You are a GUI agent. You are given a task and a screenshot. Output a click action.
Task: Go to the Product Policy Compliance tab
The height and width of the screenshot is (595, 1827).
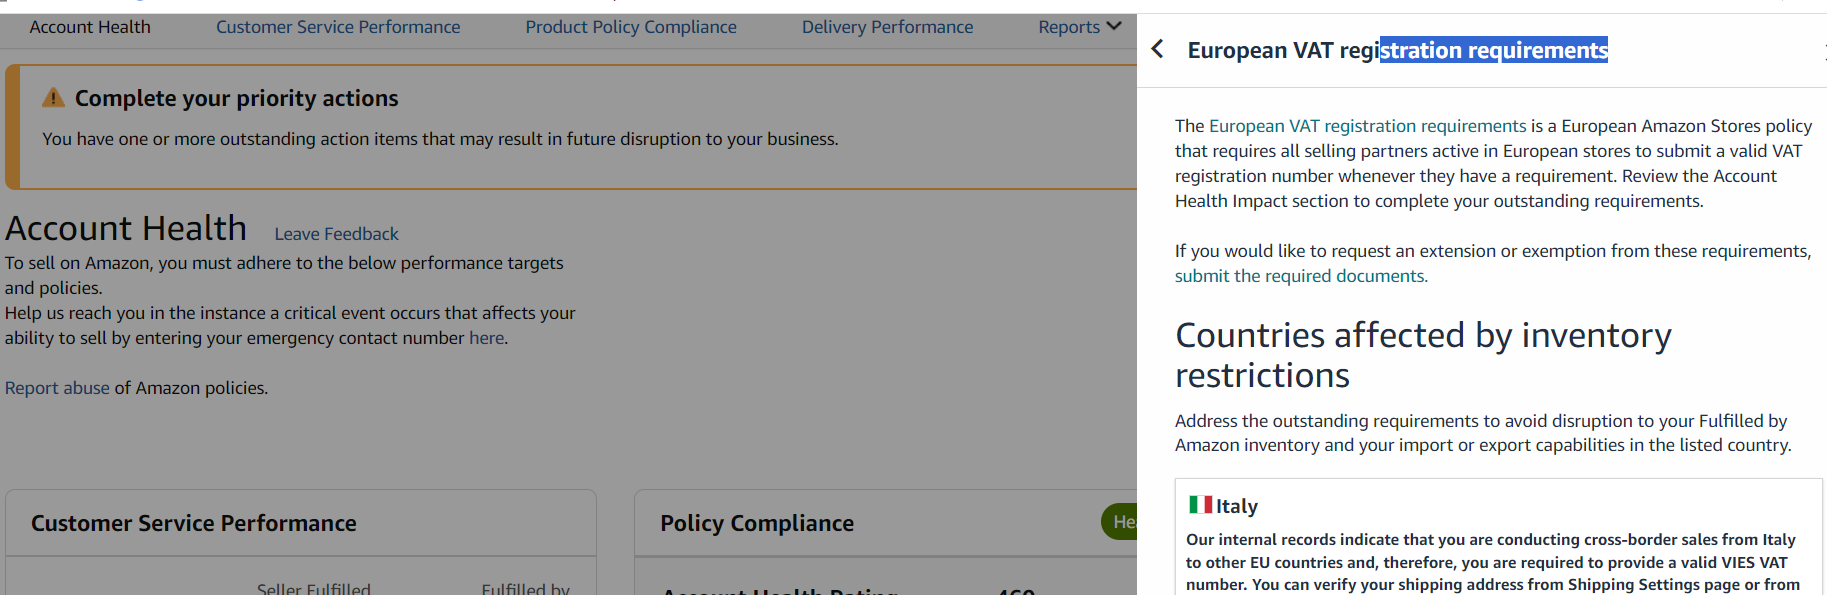tap(631, 27)
